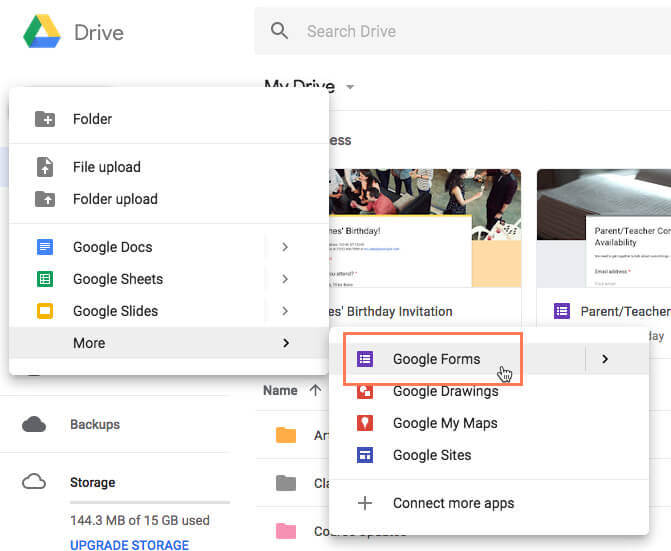Click the purple Google Forms icon
This screenshot has width=671, height=551.
(x=365, y=359)
